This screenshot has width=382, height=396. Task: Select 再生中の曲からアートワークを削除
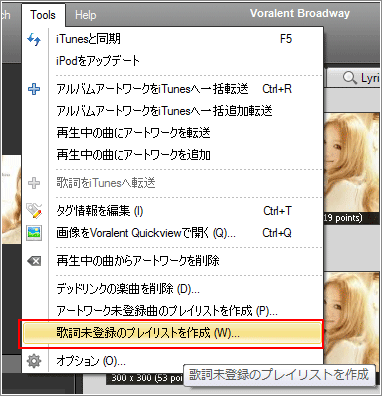click(173, 261)
